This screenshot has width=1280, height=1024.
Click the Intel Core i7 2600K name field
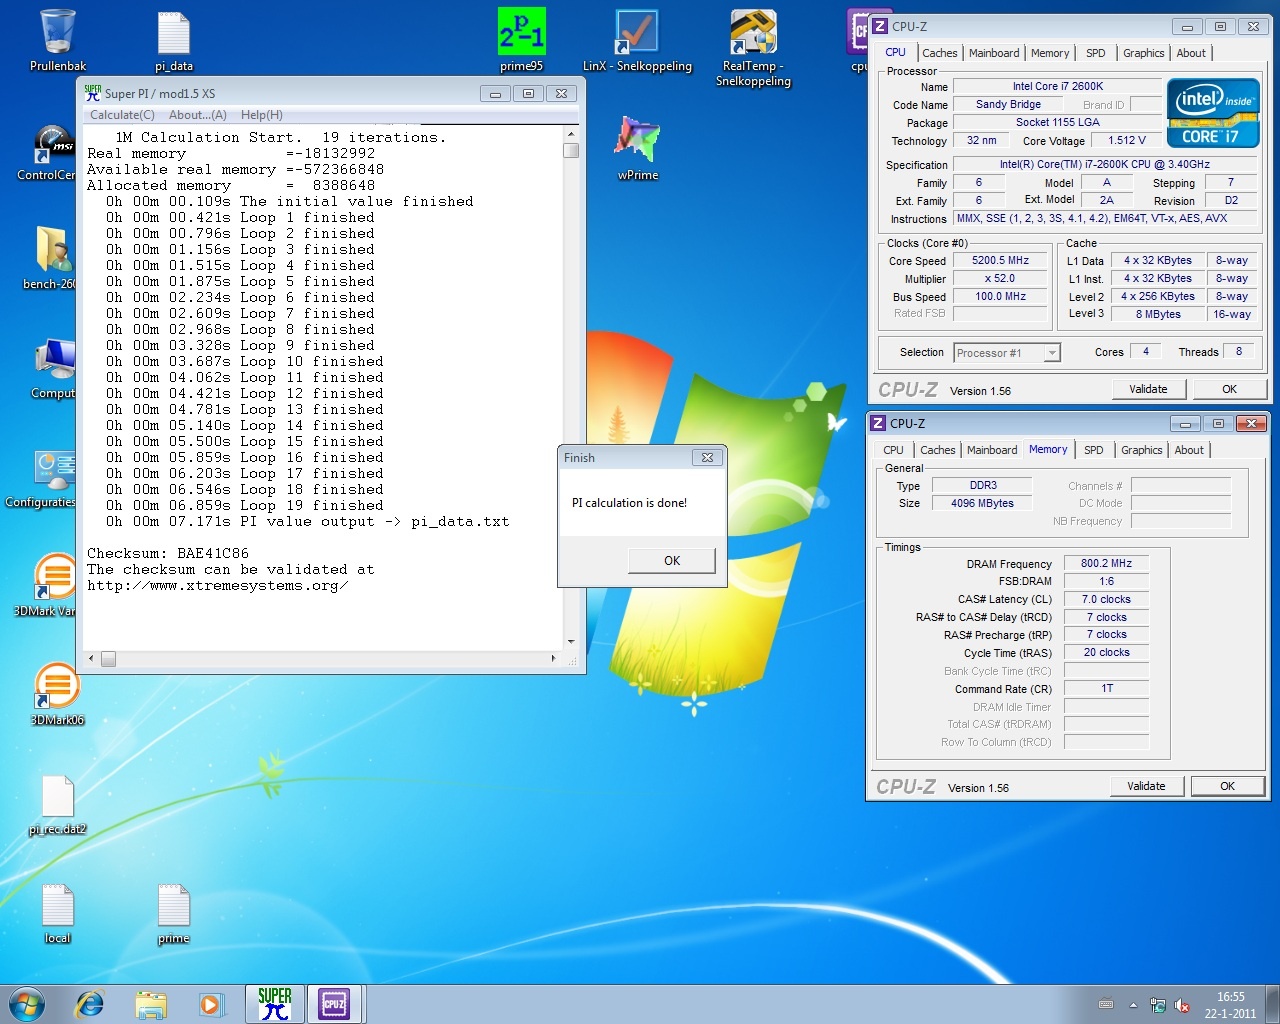[x=1057, y=86]
